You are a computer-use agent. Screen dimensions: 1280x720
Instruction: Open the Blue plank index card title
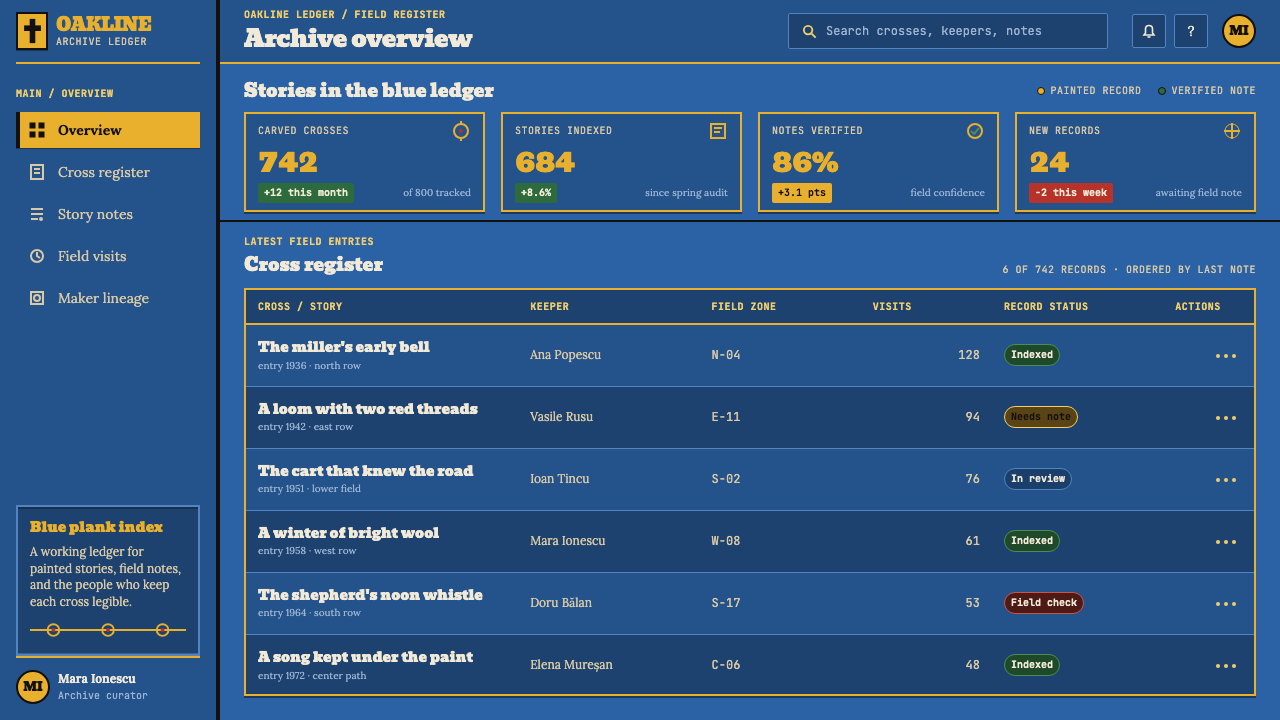[96, 527]
